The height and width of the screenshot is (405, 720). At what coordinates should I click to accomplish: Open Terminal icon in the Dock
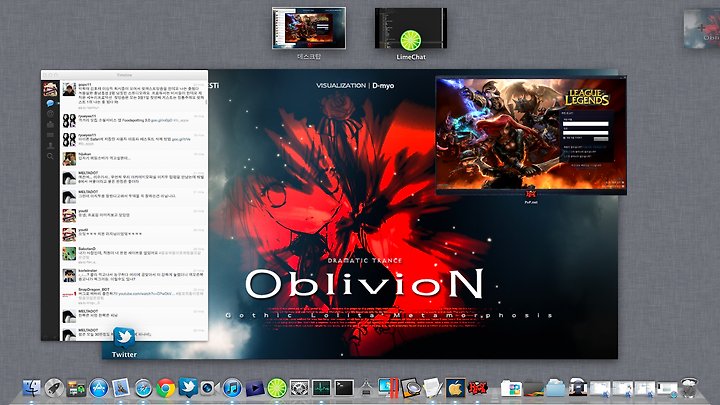pyautogui.click(x=344, y=388)
